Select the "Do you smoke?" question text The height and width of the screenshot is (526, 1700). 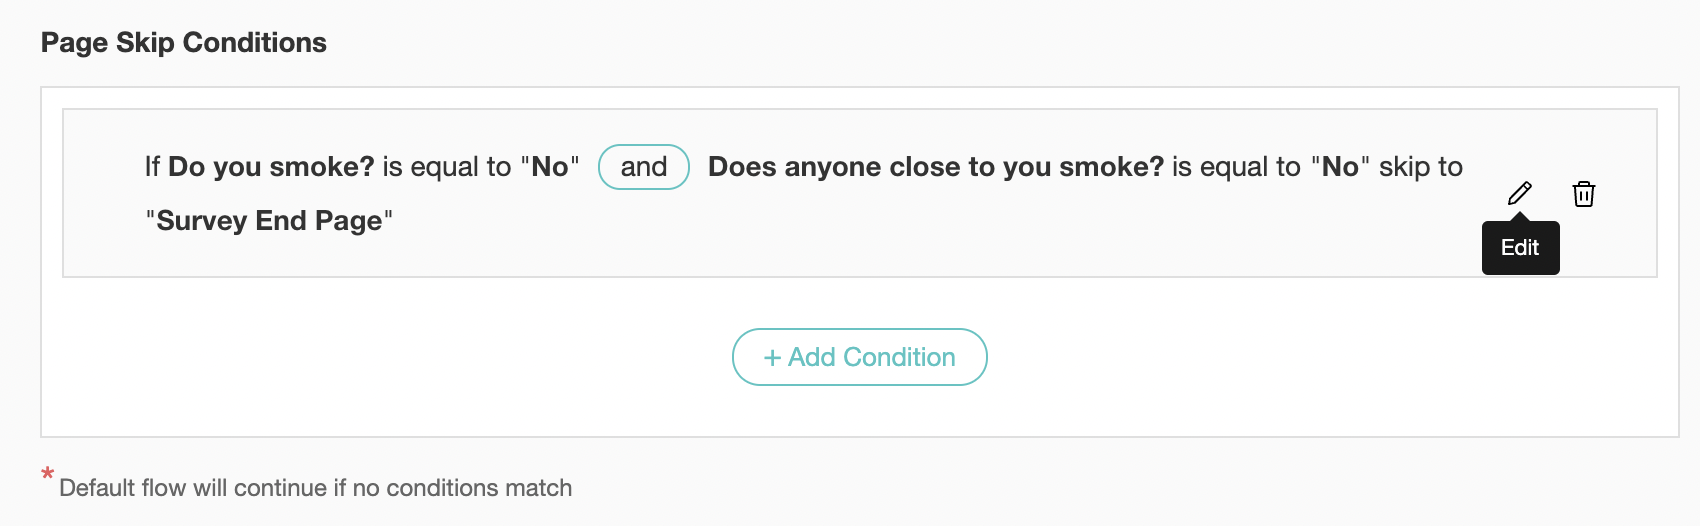click(x=271, y=167)
